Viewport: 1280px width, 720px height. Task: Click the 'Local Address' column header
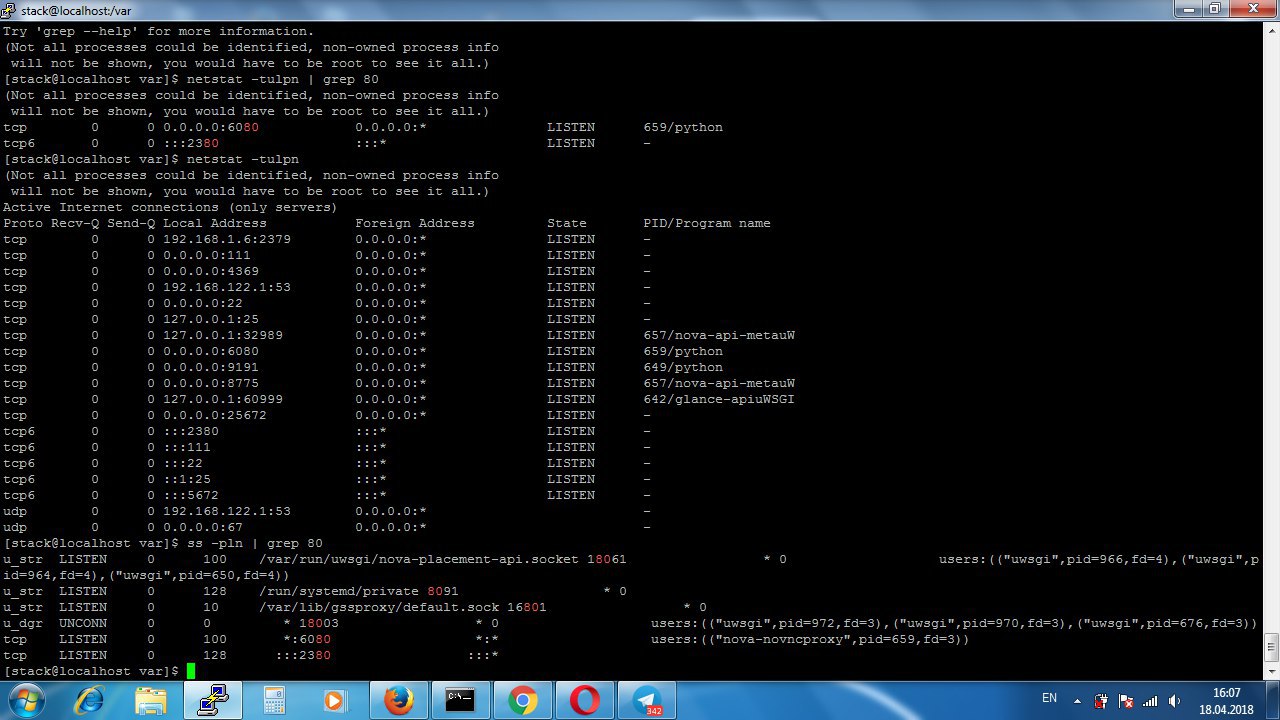[215, 224]
